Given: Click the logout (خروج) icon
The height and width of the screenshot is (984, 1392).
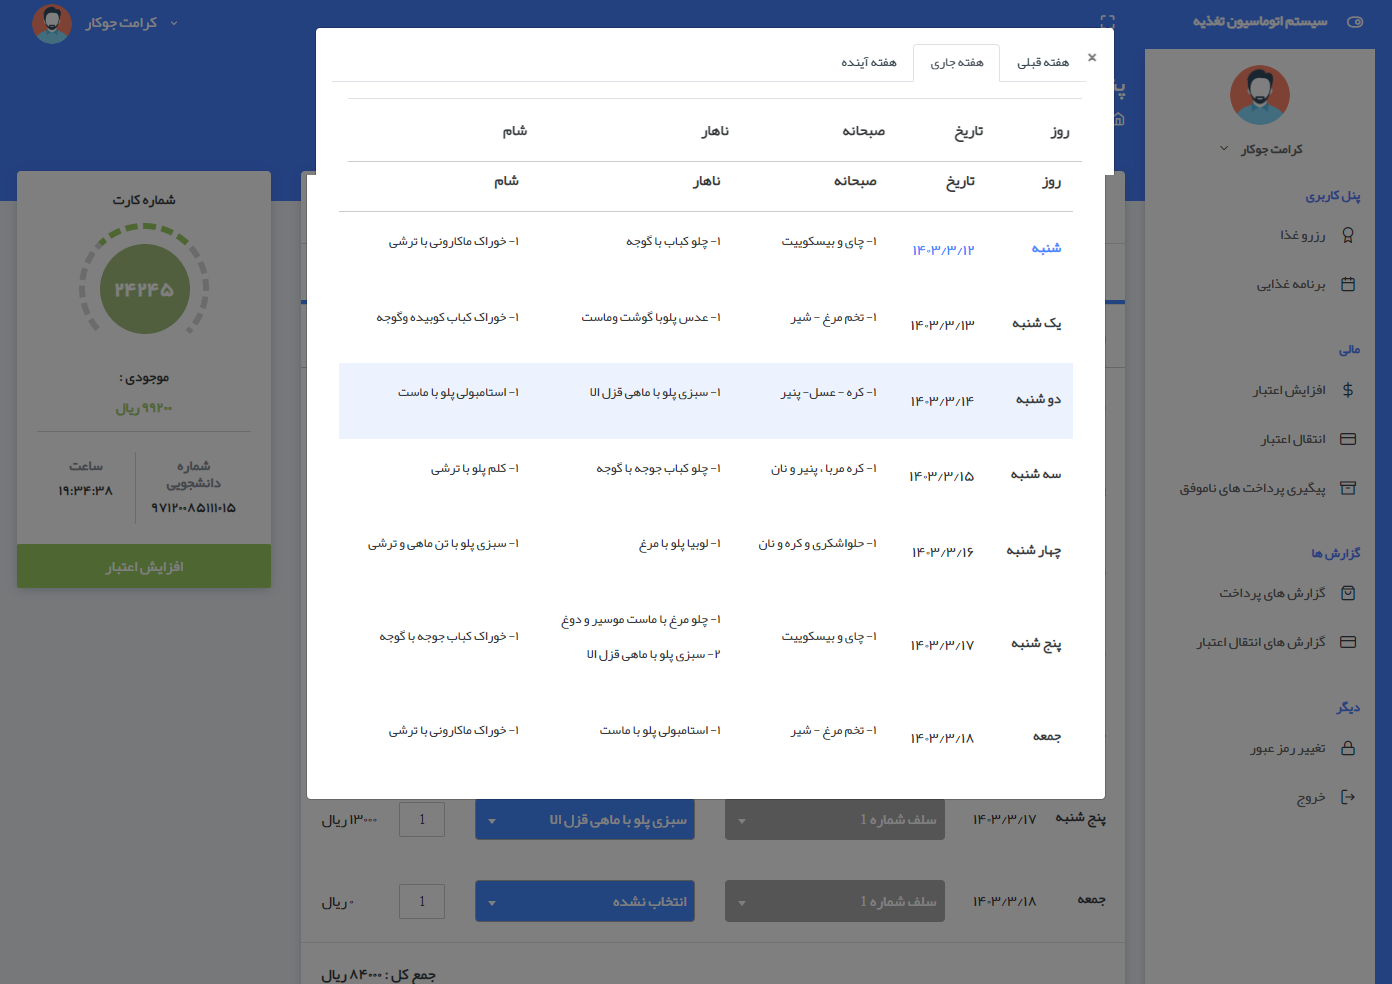Looking at the screenshot, I should (1347, 797).
